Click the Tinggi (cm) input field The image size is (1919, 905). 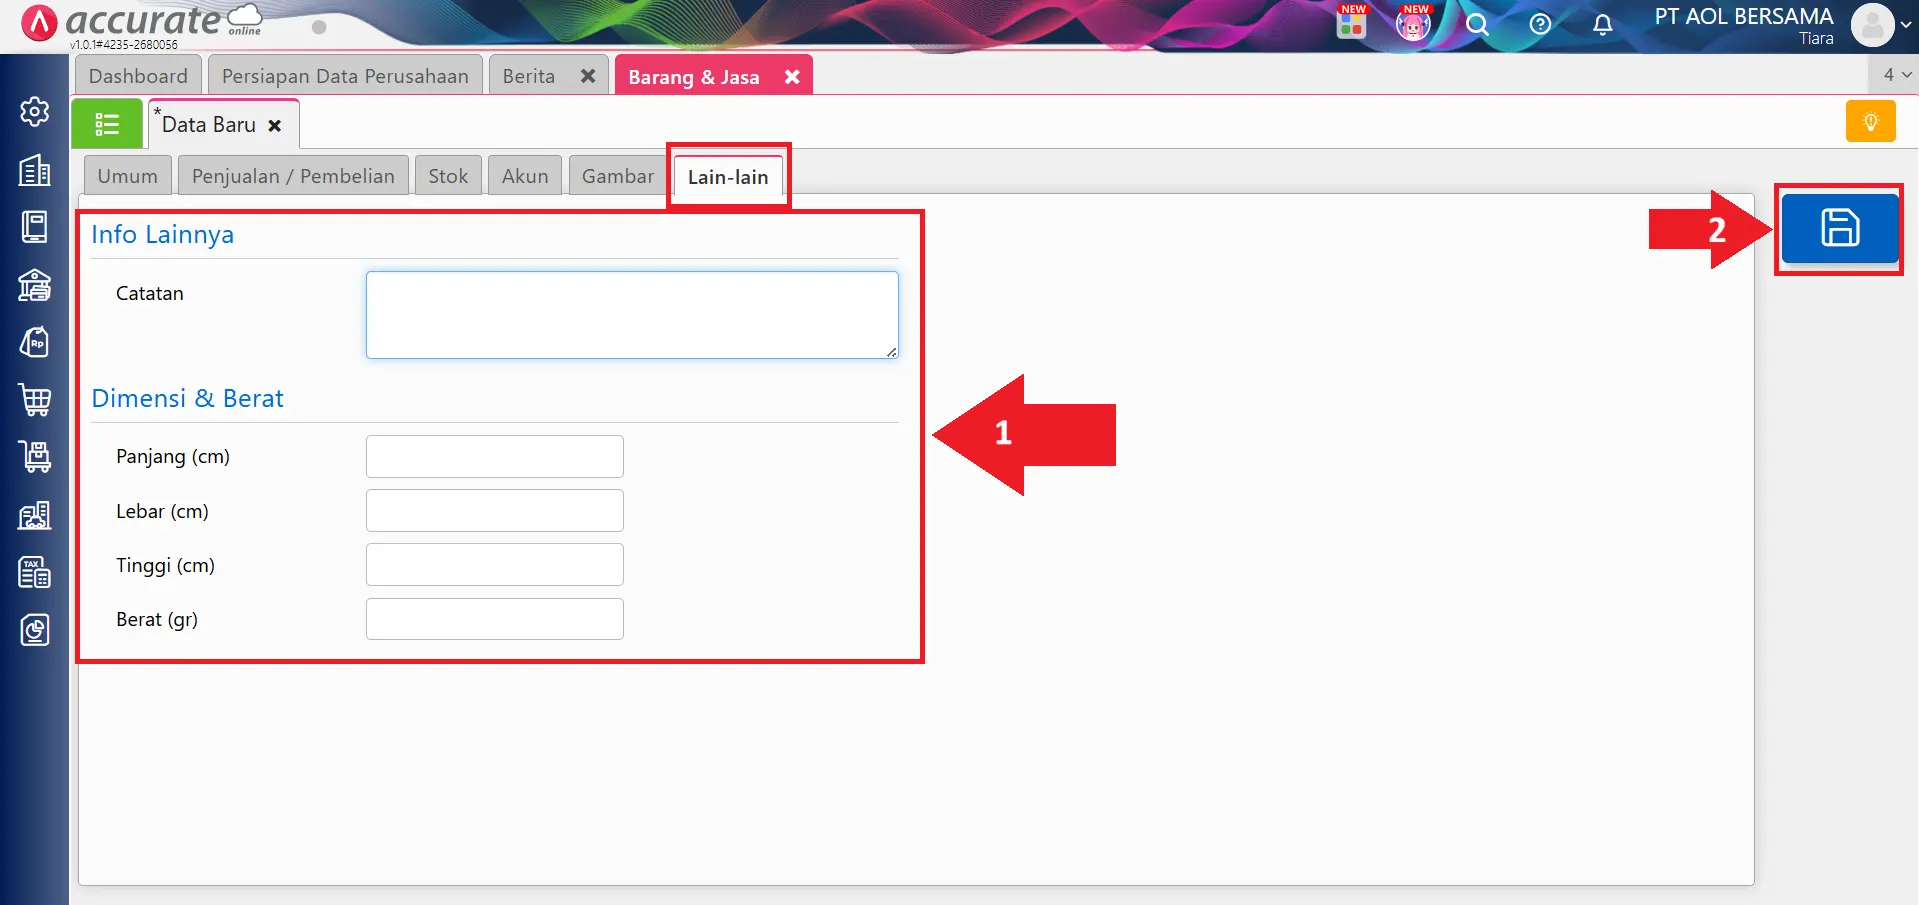(x=495, y=565)
